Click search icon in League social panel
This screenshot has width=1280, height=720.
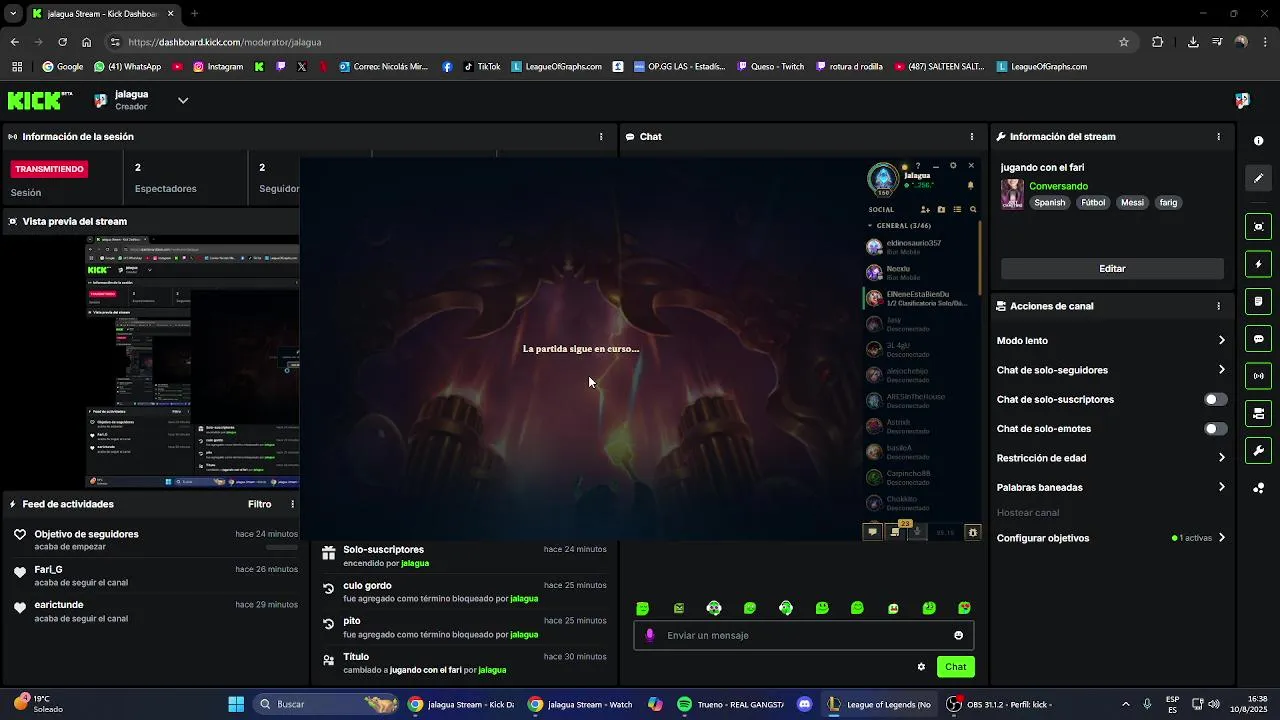(x=973, y=210)
